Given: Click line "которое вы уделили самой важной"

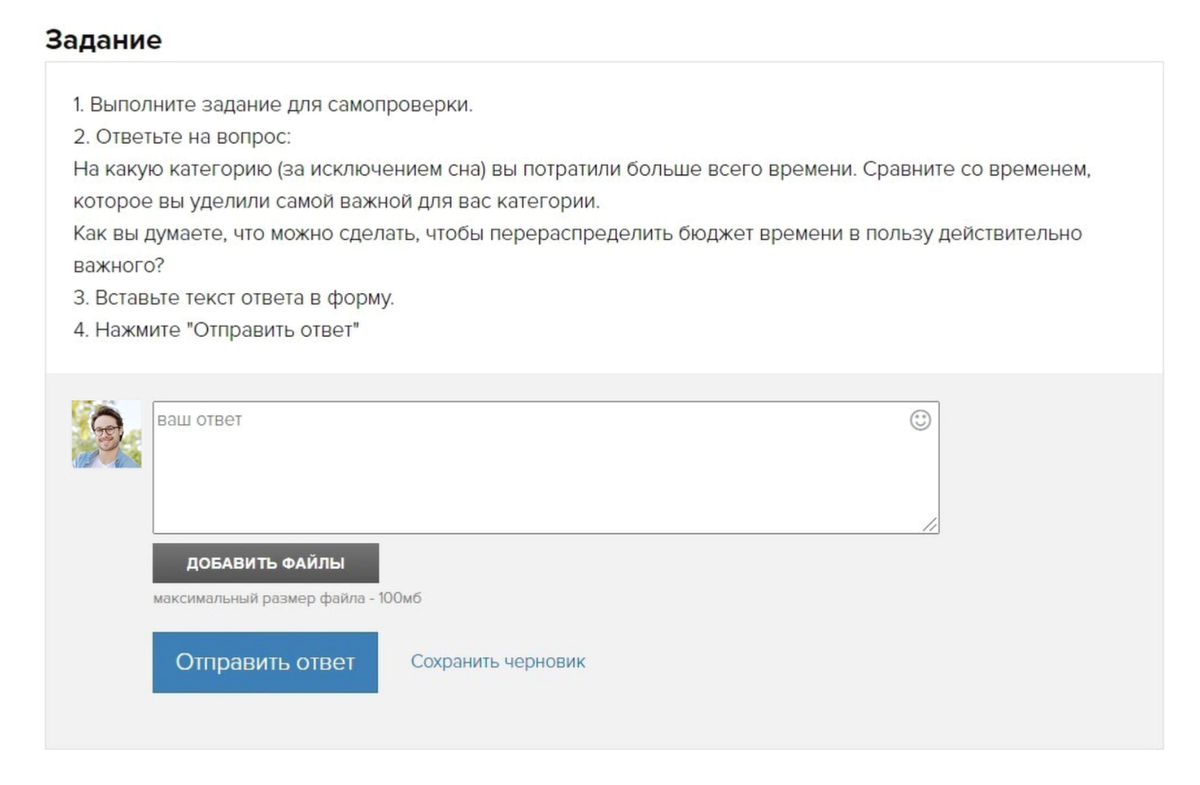Looking at the screenshot, I should [336, 201].
